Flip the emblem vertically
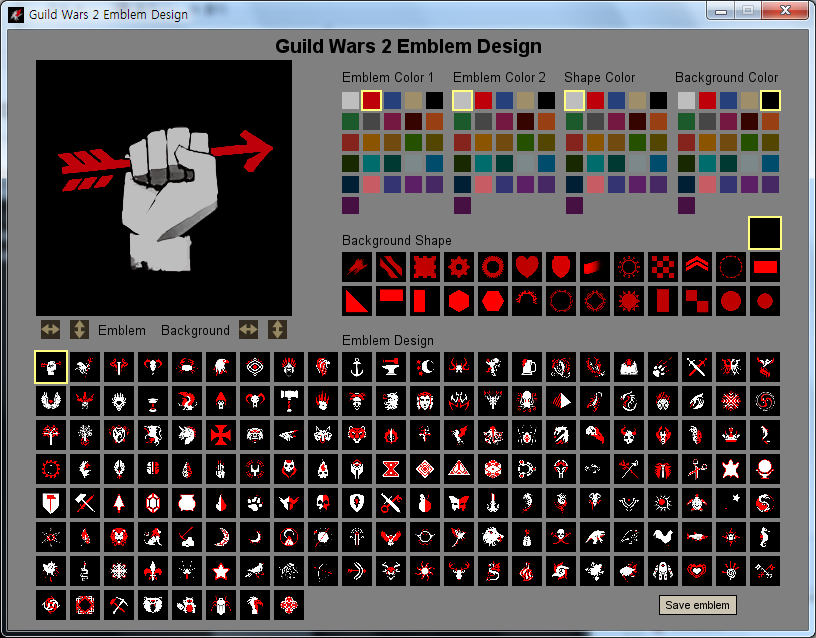This screenshot has width=816, height=638. [x=79, y=329]
